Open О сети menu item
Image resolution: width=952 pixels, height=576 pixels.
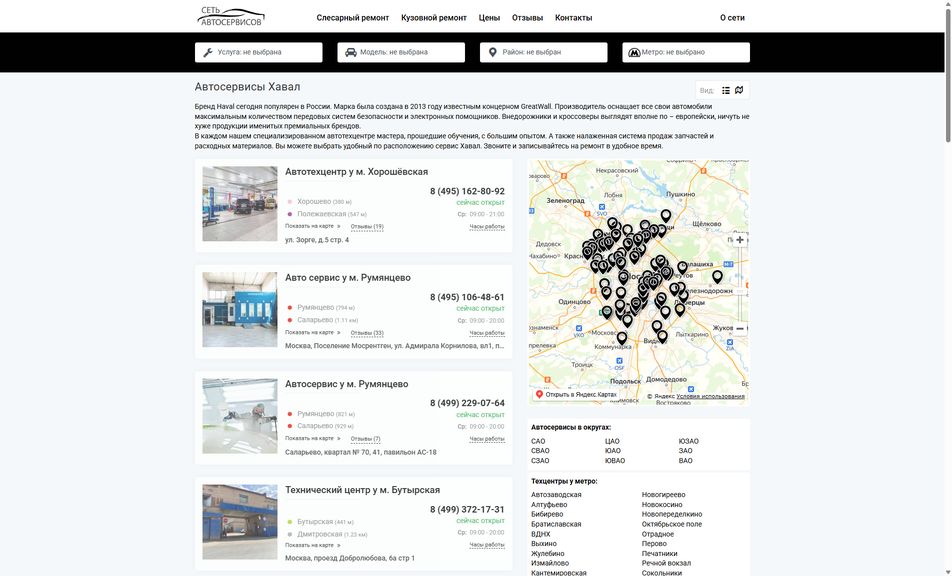click(x=732, y=18)
